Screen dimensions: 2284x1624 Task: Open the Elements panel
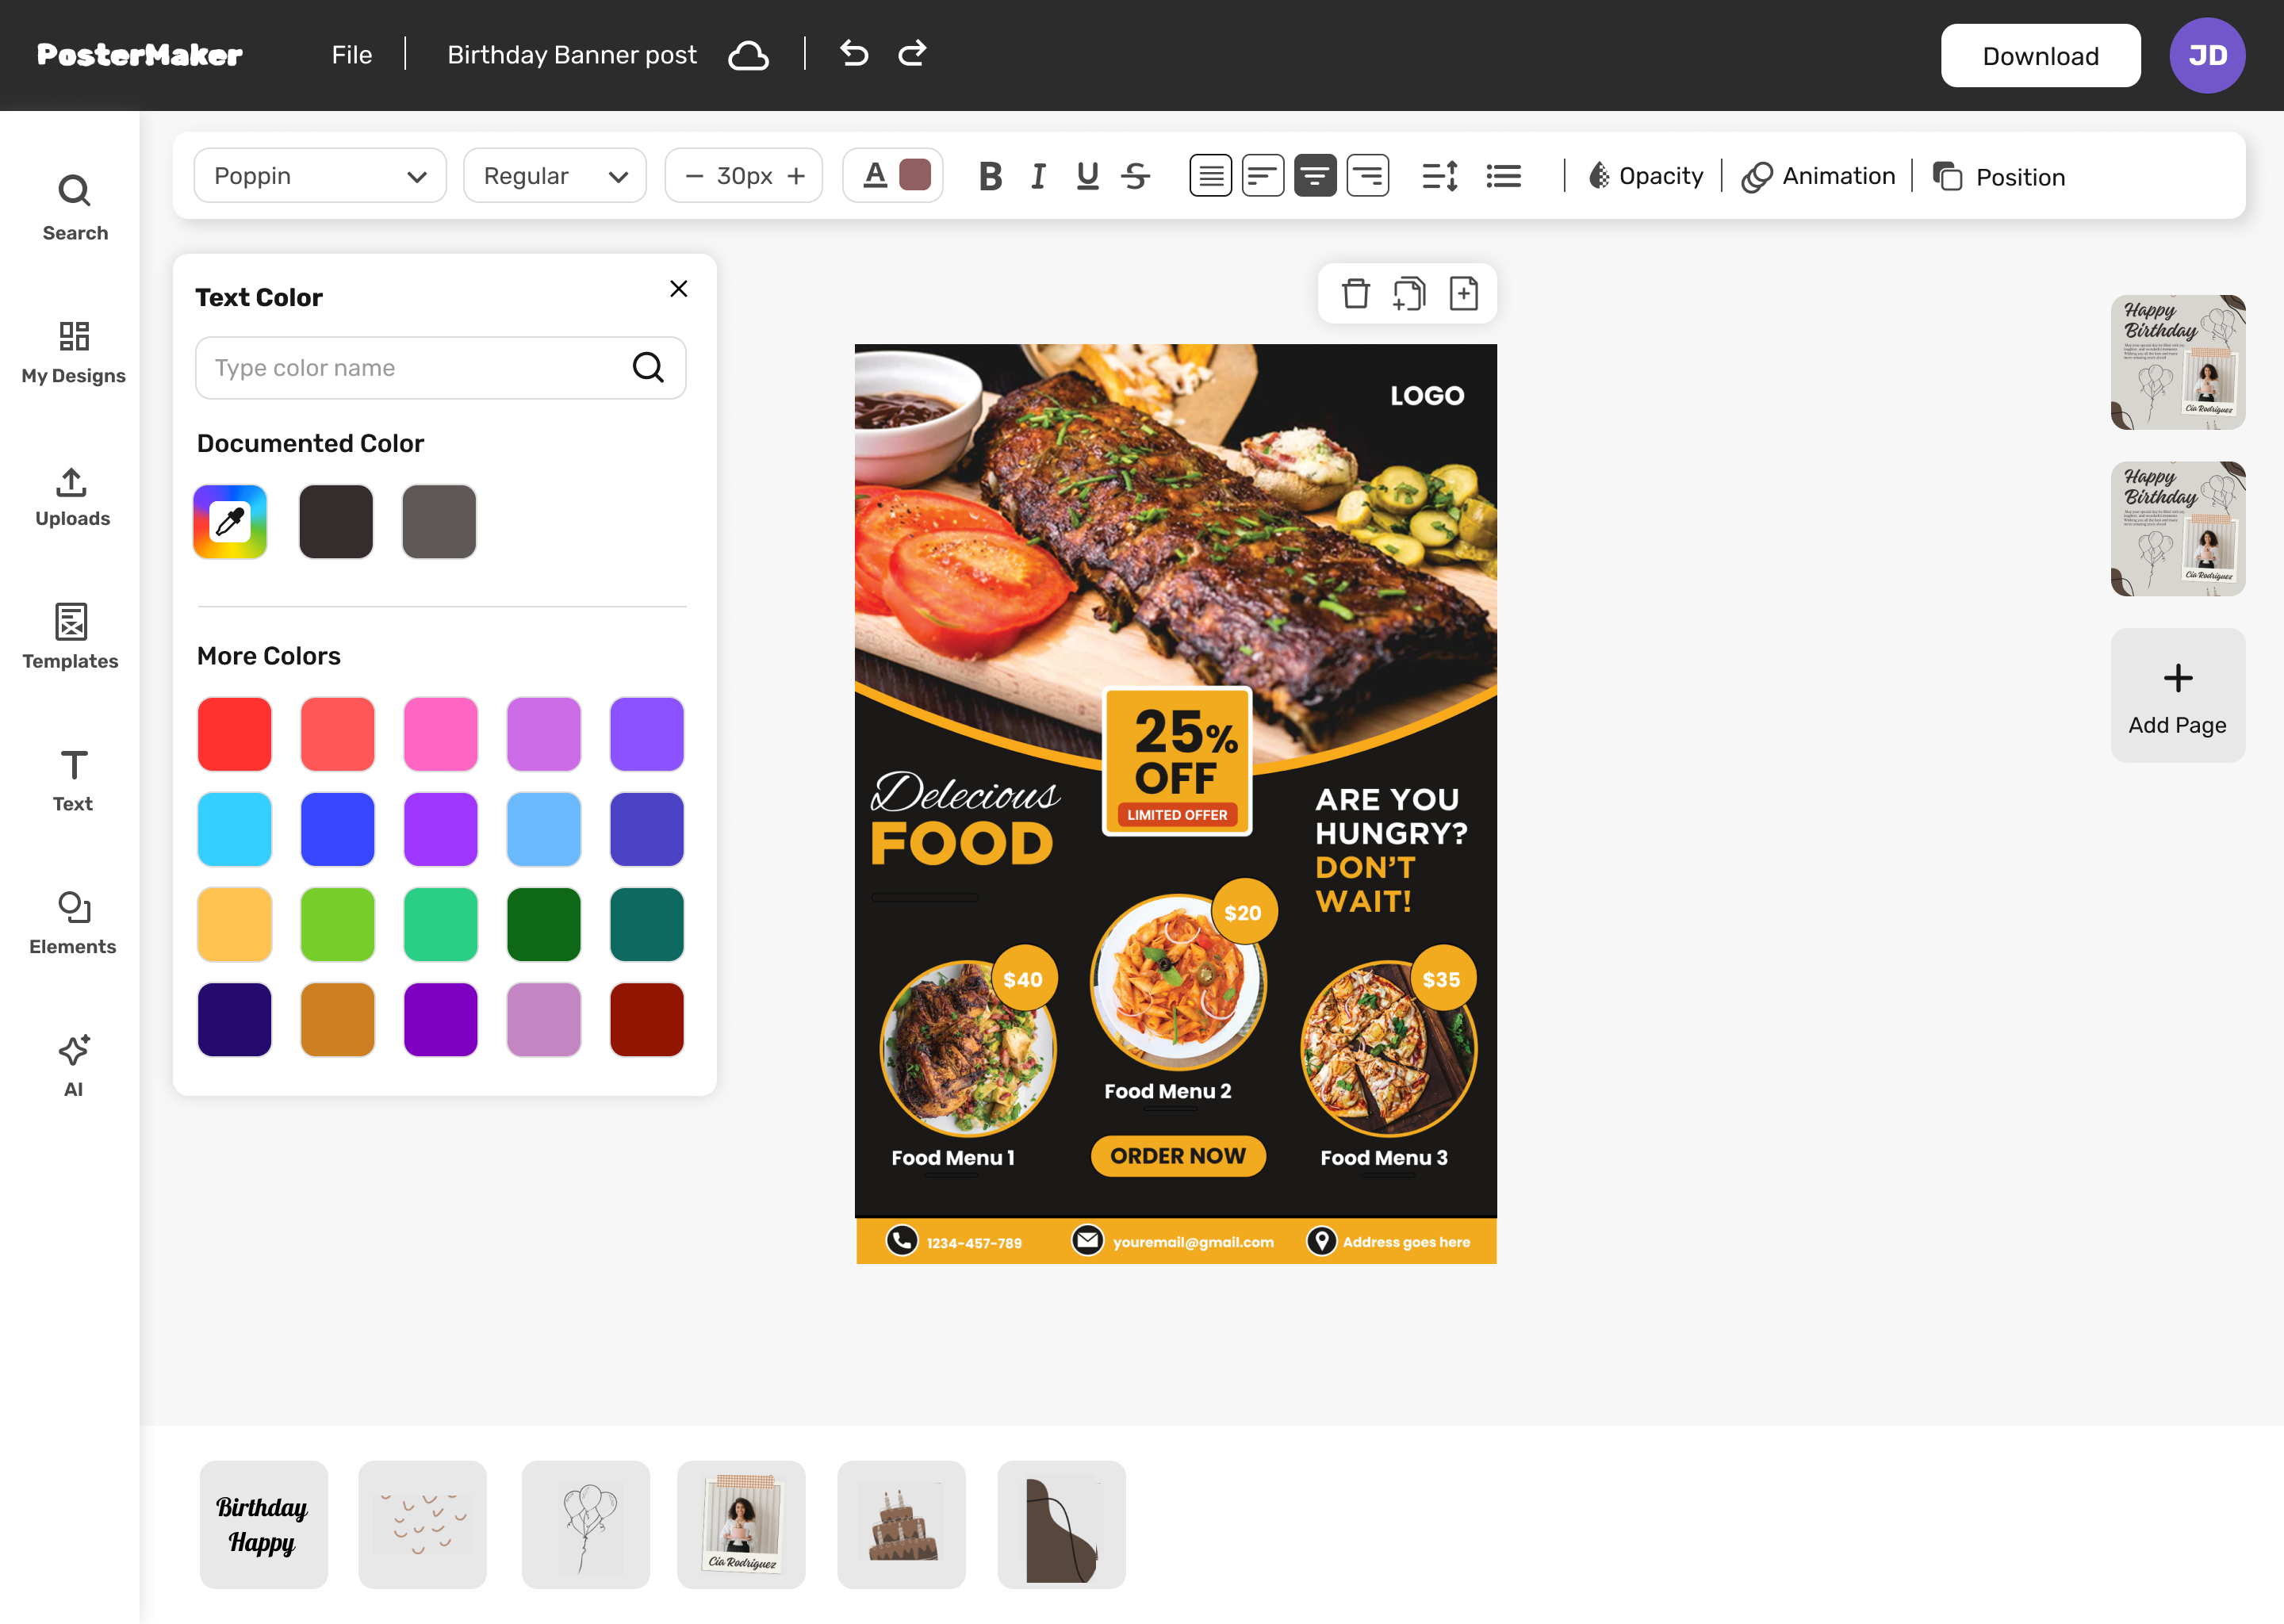click(72, 922)
